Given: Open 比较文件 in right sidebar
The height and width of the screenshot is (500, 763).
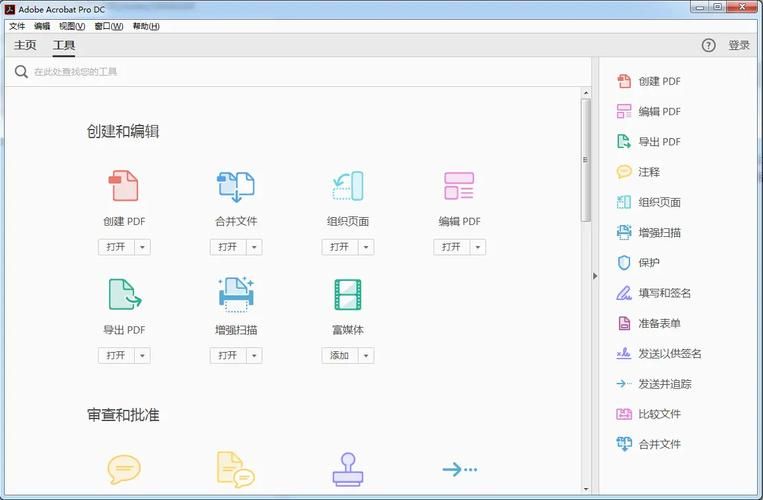Looking at the screenshot, I should [649, 414].
